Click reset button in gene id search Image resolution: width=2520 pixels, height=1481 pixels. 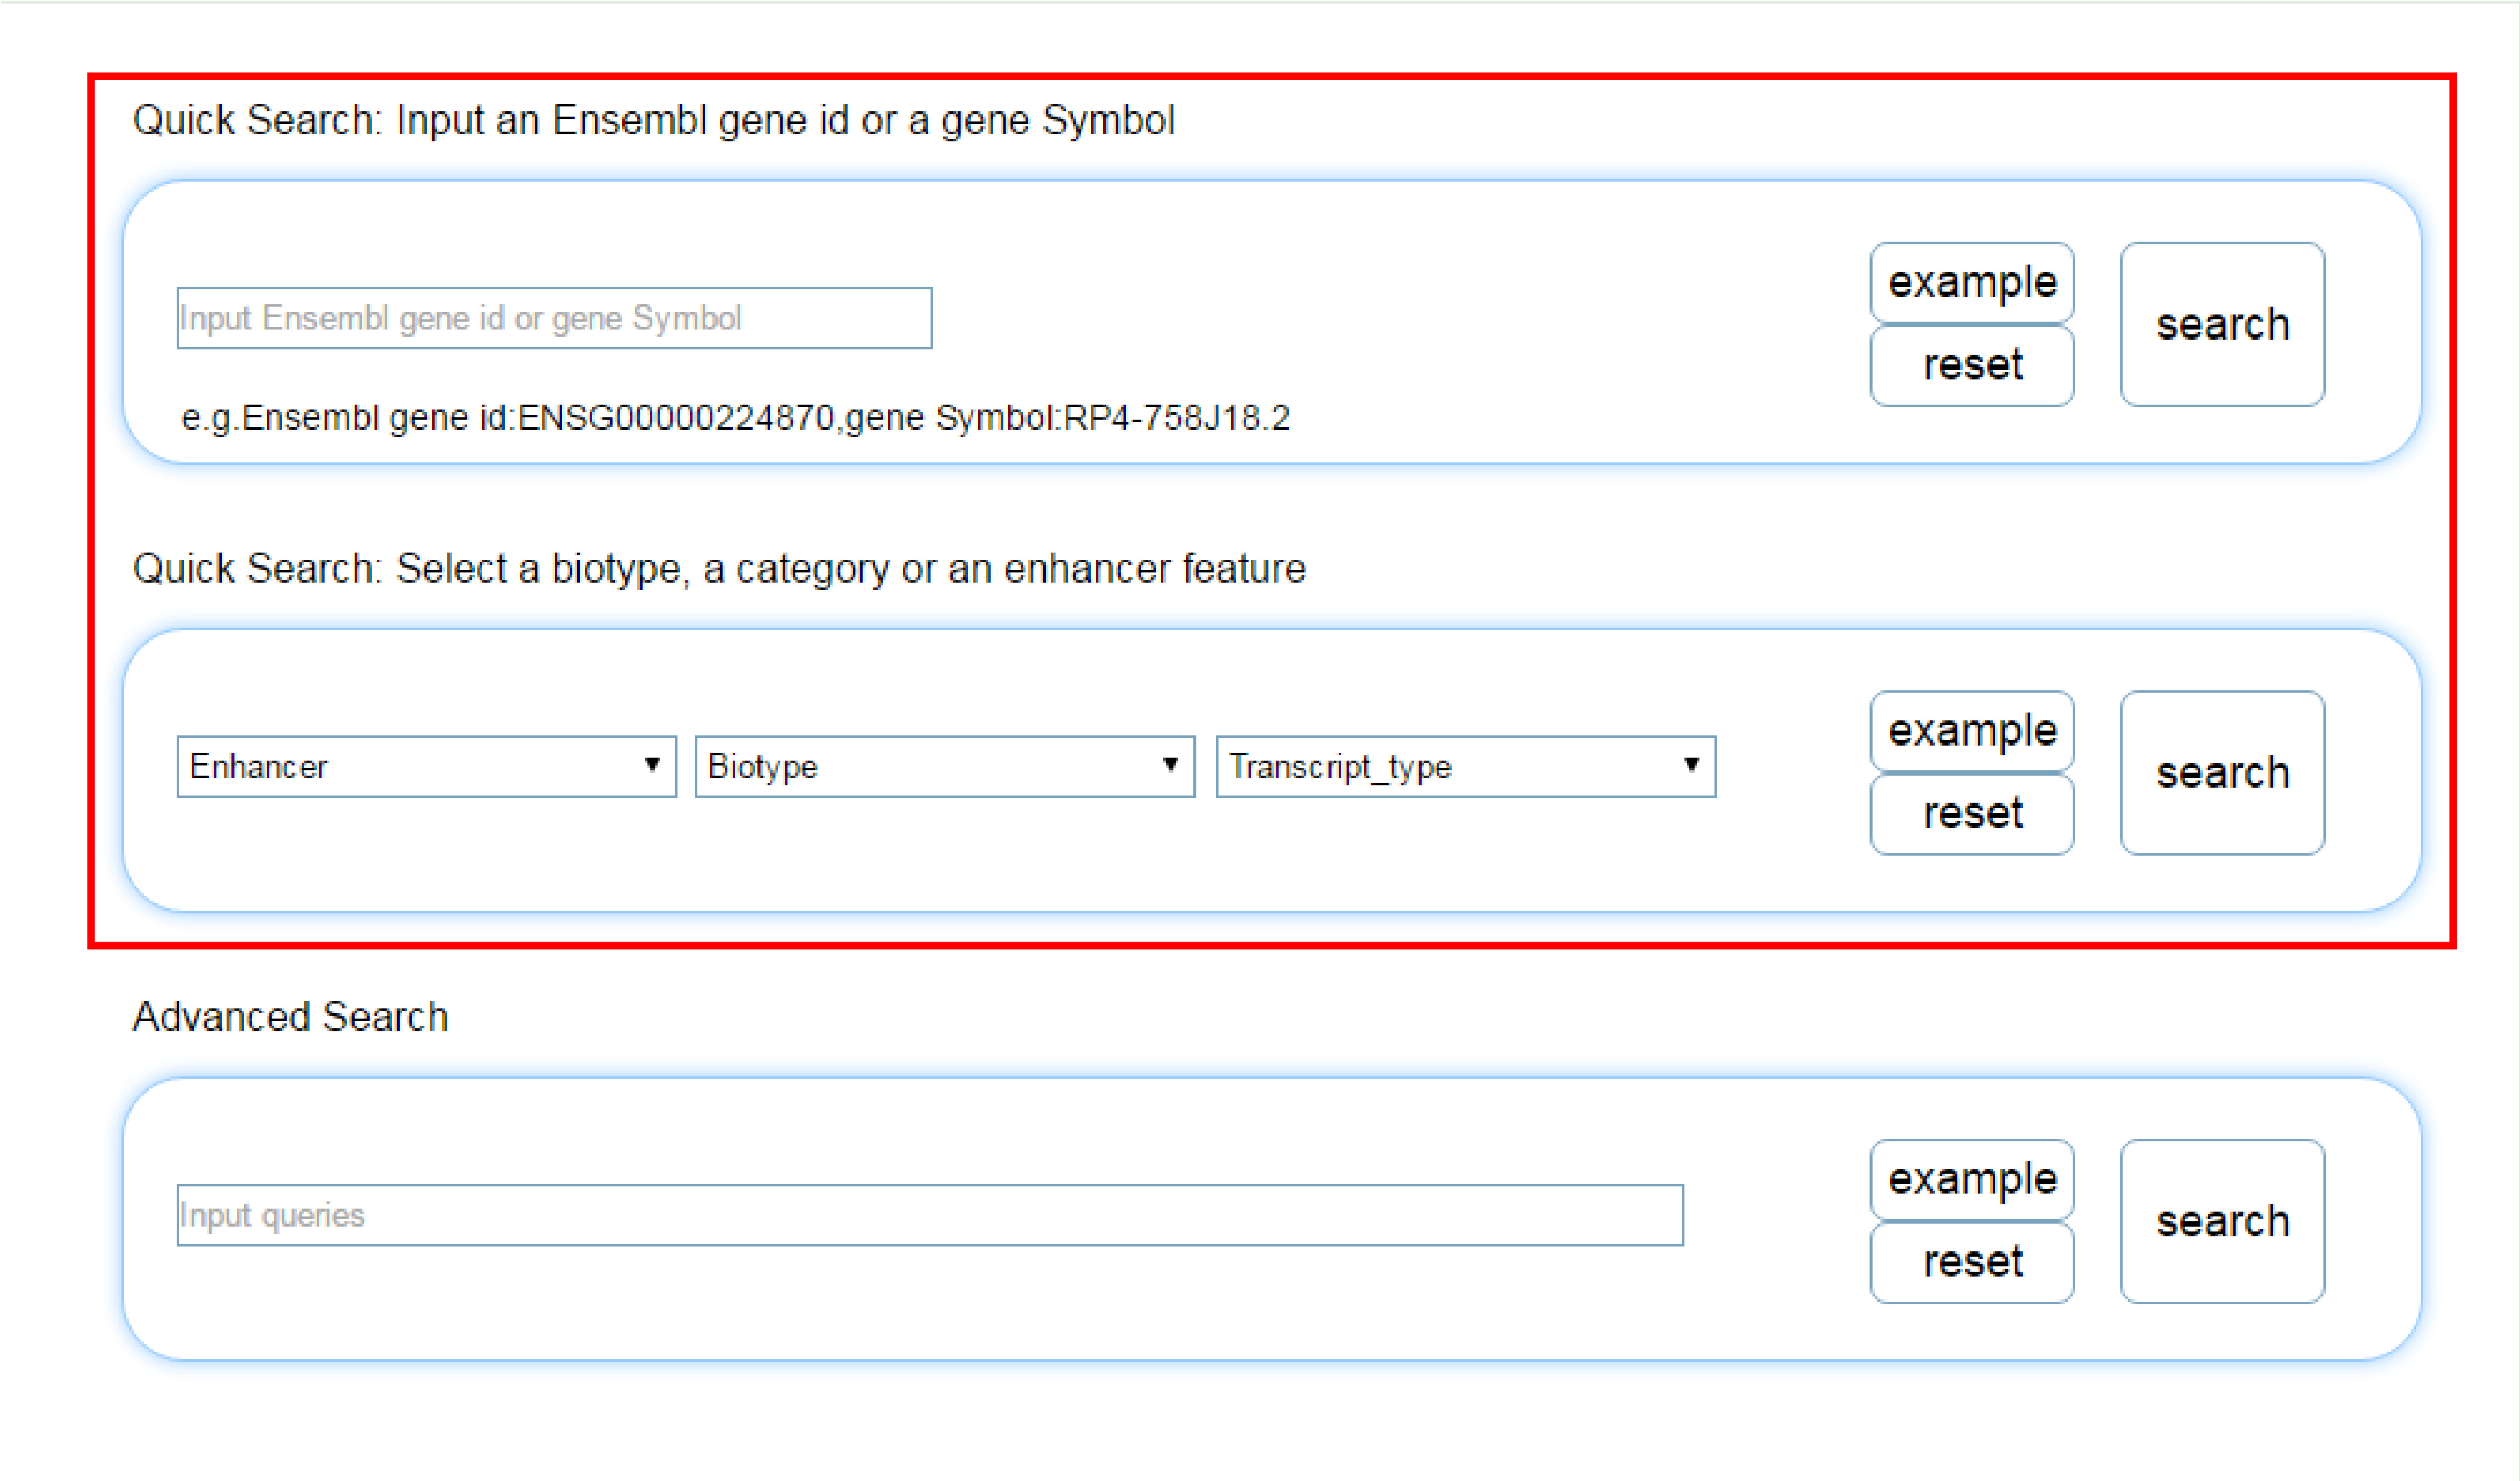pyautogui.click(x=1971, y=365)
